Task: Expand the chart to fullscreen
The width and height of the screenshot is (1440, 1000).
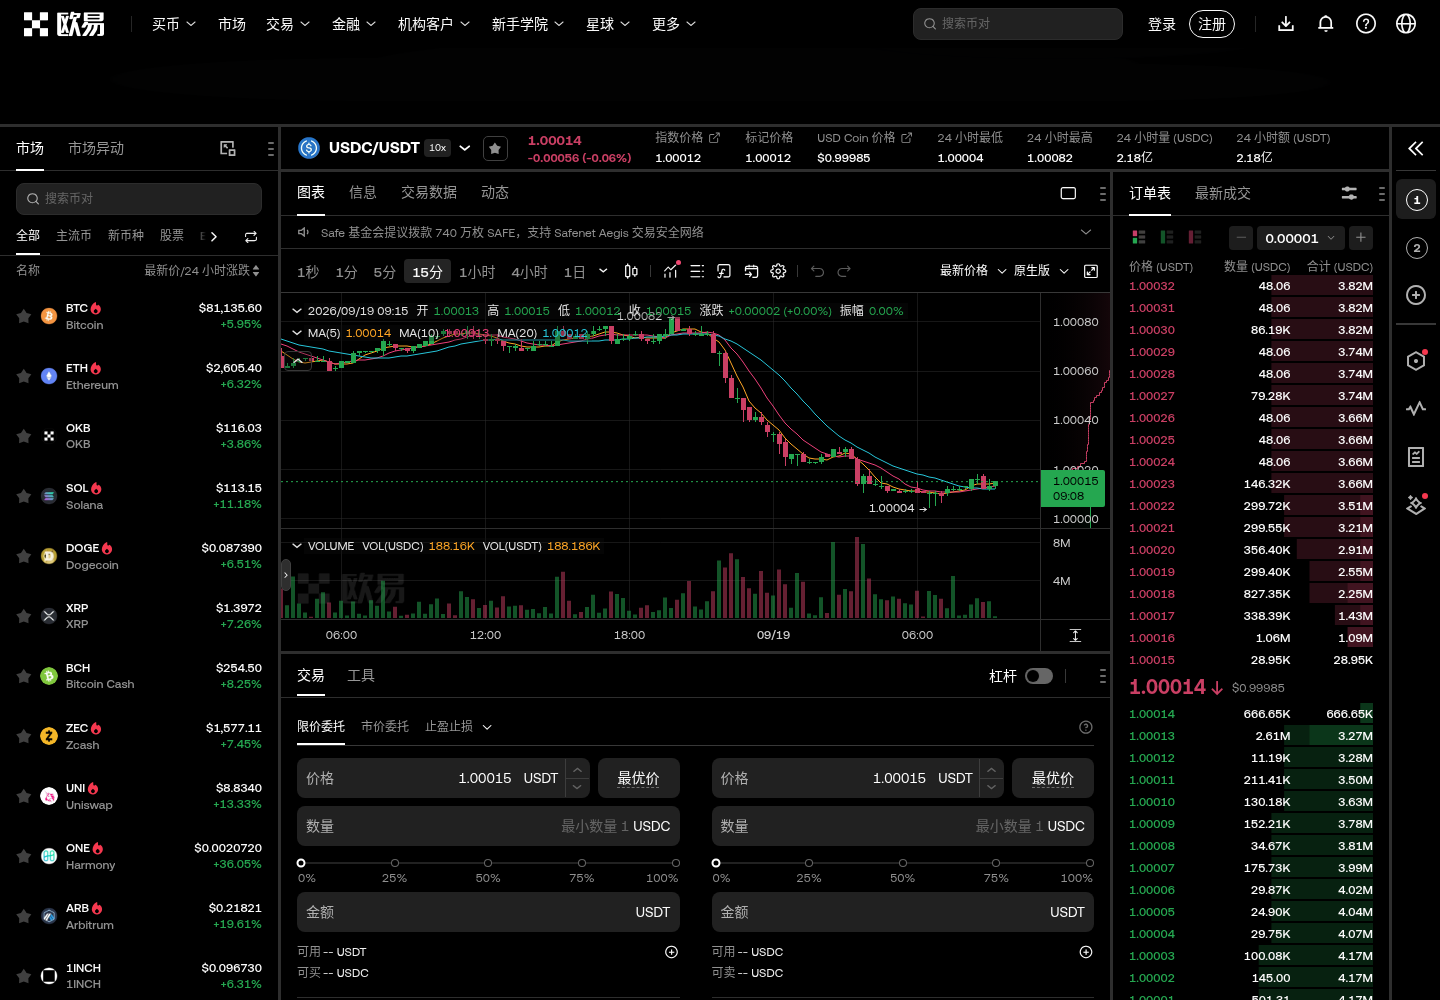Action: coord(1091,271)
